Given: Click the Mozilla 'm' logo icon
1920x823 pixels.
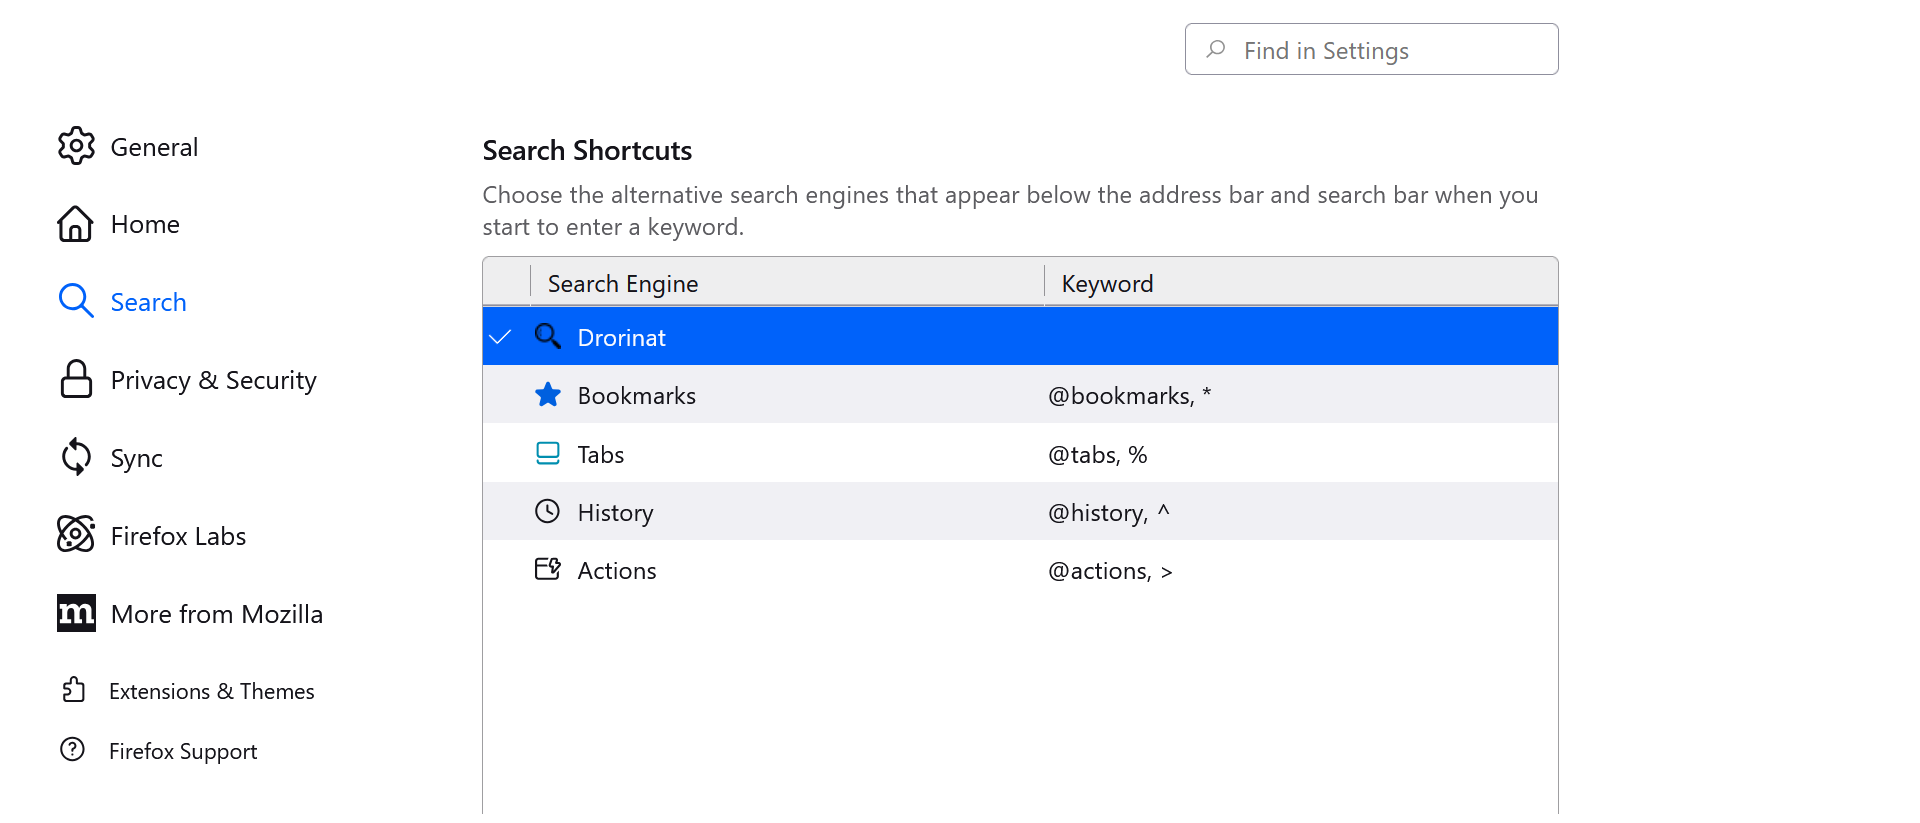Looking at the screenshot, I should pyautogui.click(x=76, y=613).
